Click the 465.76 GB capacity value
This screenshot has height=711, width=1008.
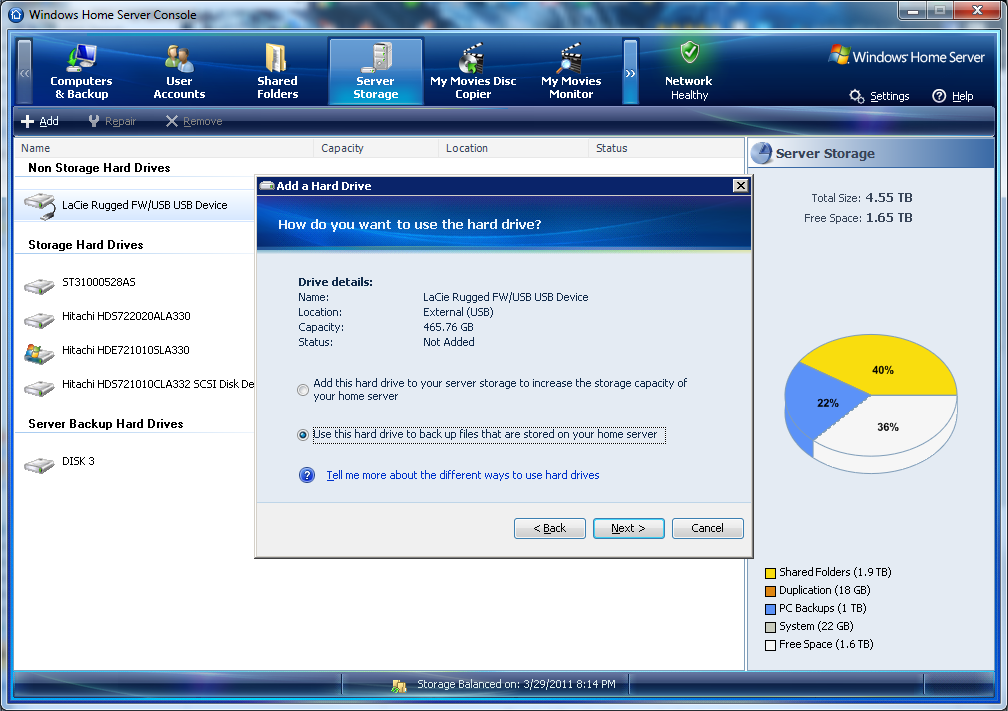[x=448, y=327]
